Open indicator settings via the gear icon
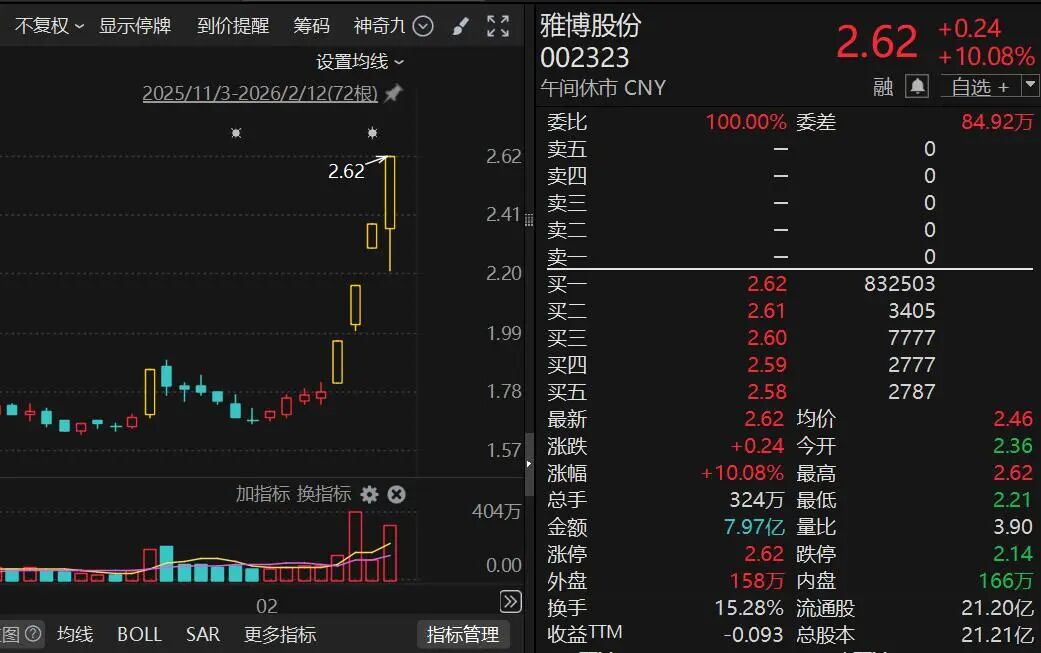1041x653 pixels. [370, 494]
